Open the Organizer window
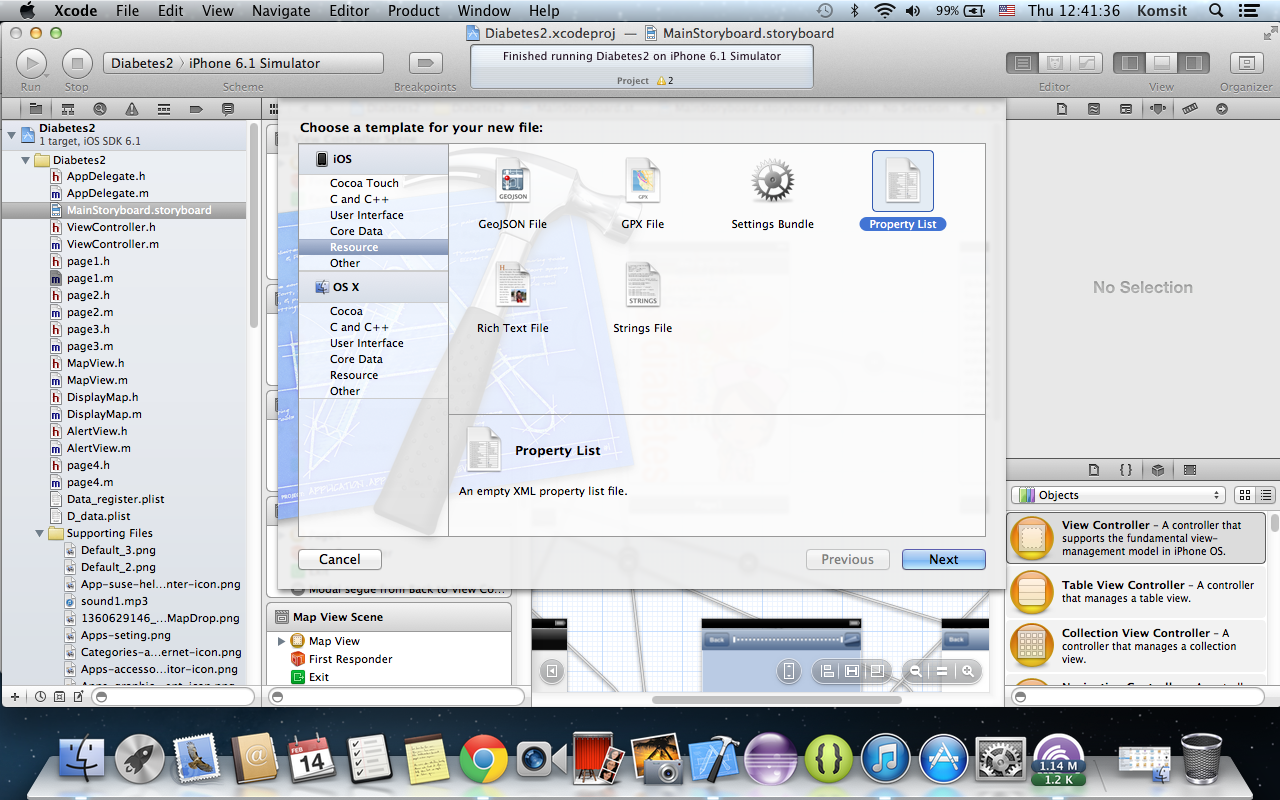Viewport: 1280px width, 800px height. pyautogui.click(x=1246, y=63)
